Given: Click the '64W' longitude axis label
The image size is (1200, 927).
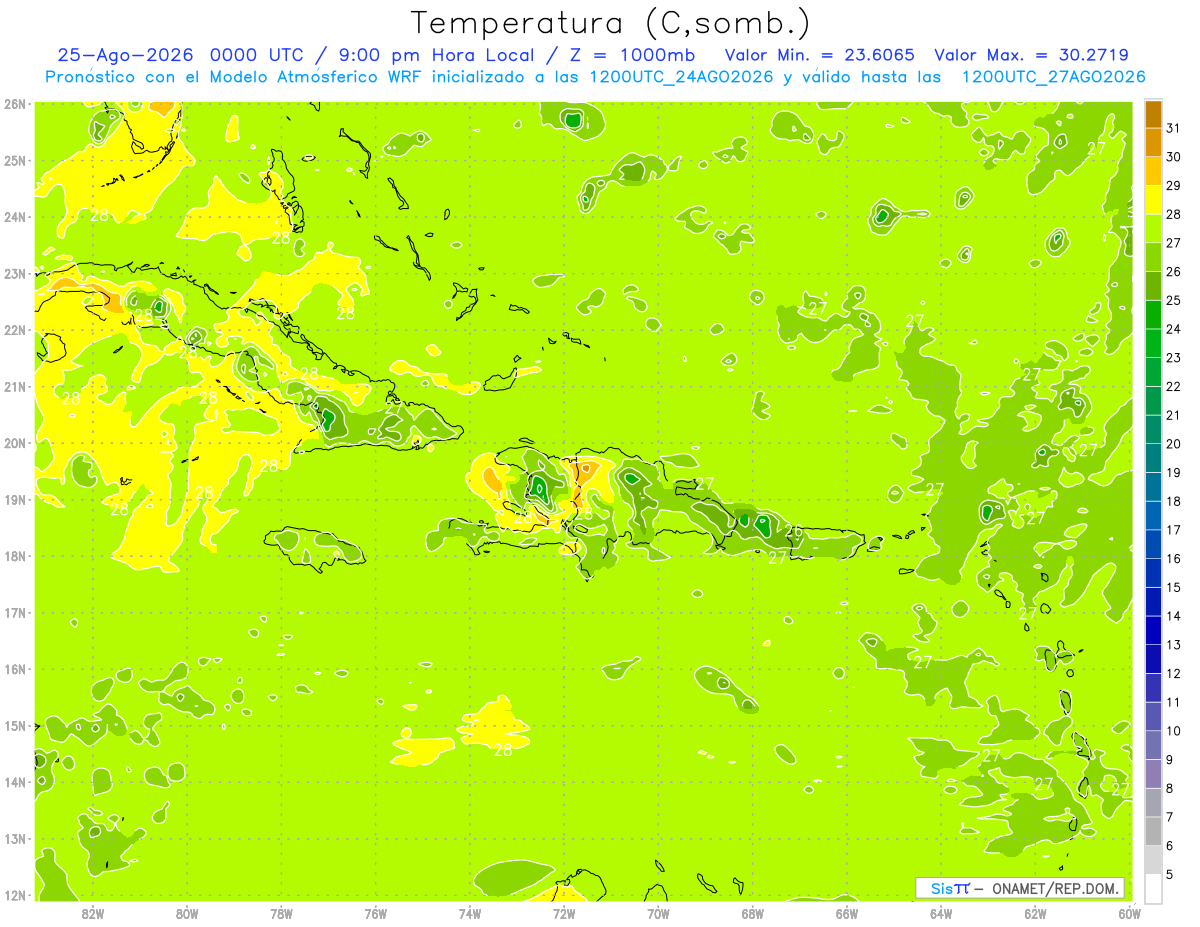Looking at the screenshot, I should pos(941,913).
